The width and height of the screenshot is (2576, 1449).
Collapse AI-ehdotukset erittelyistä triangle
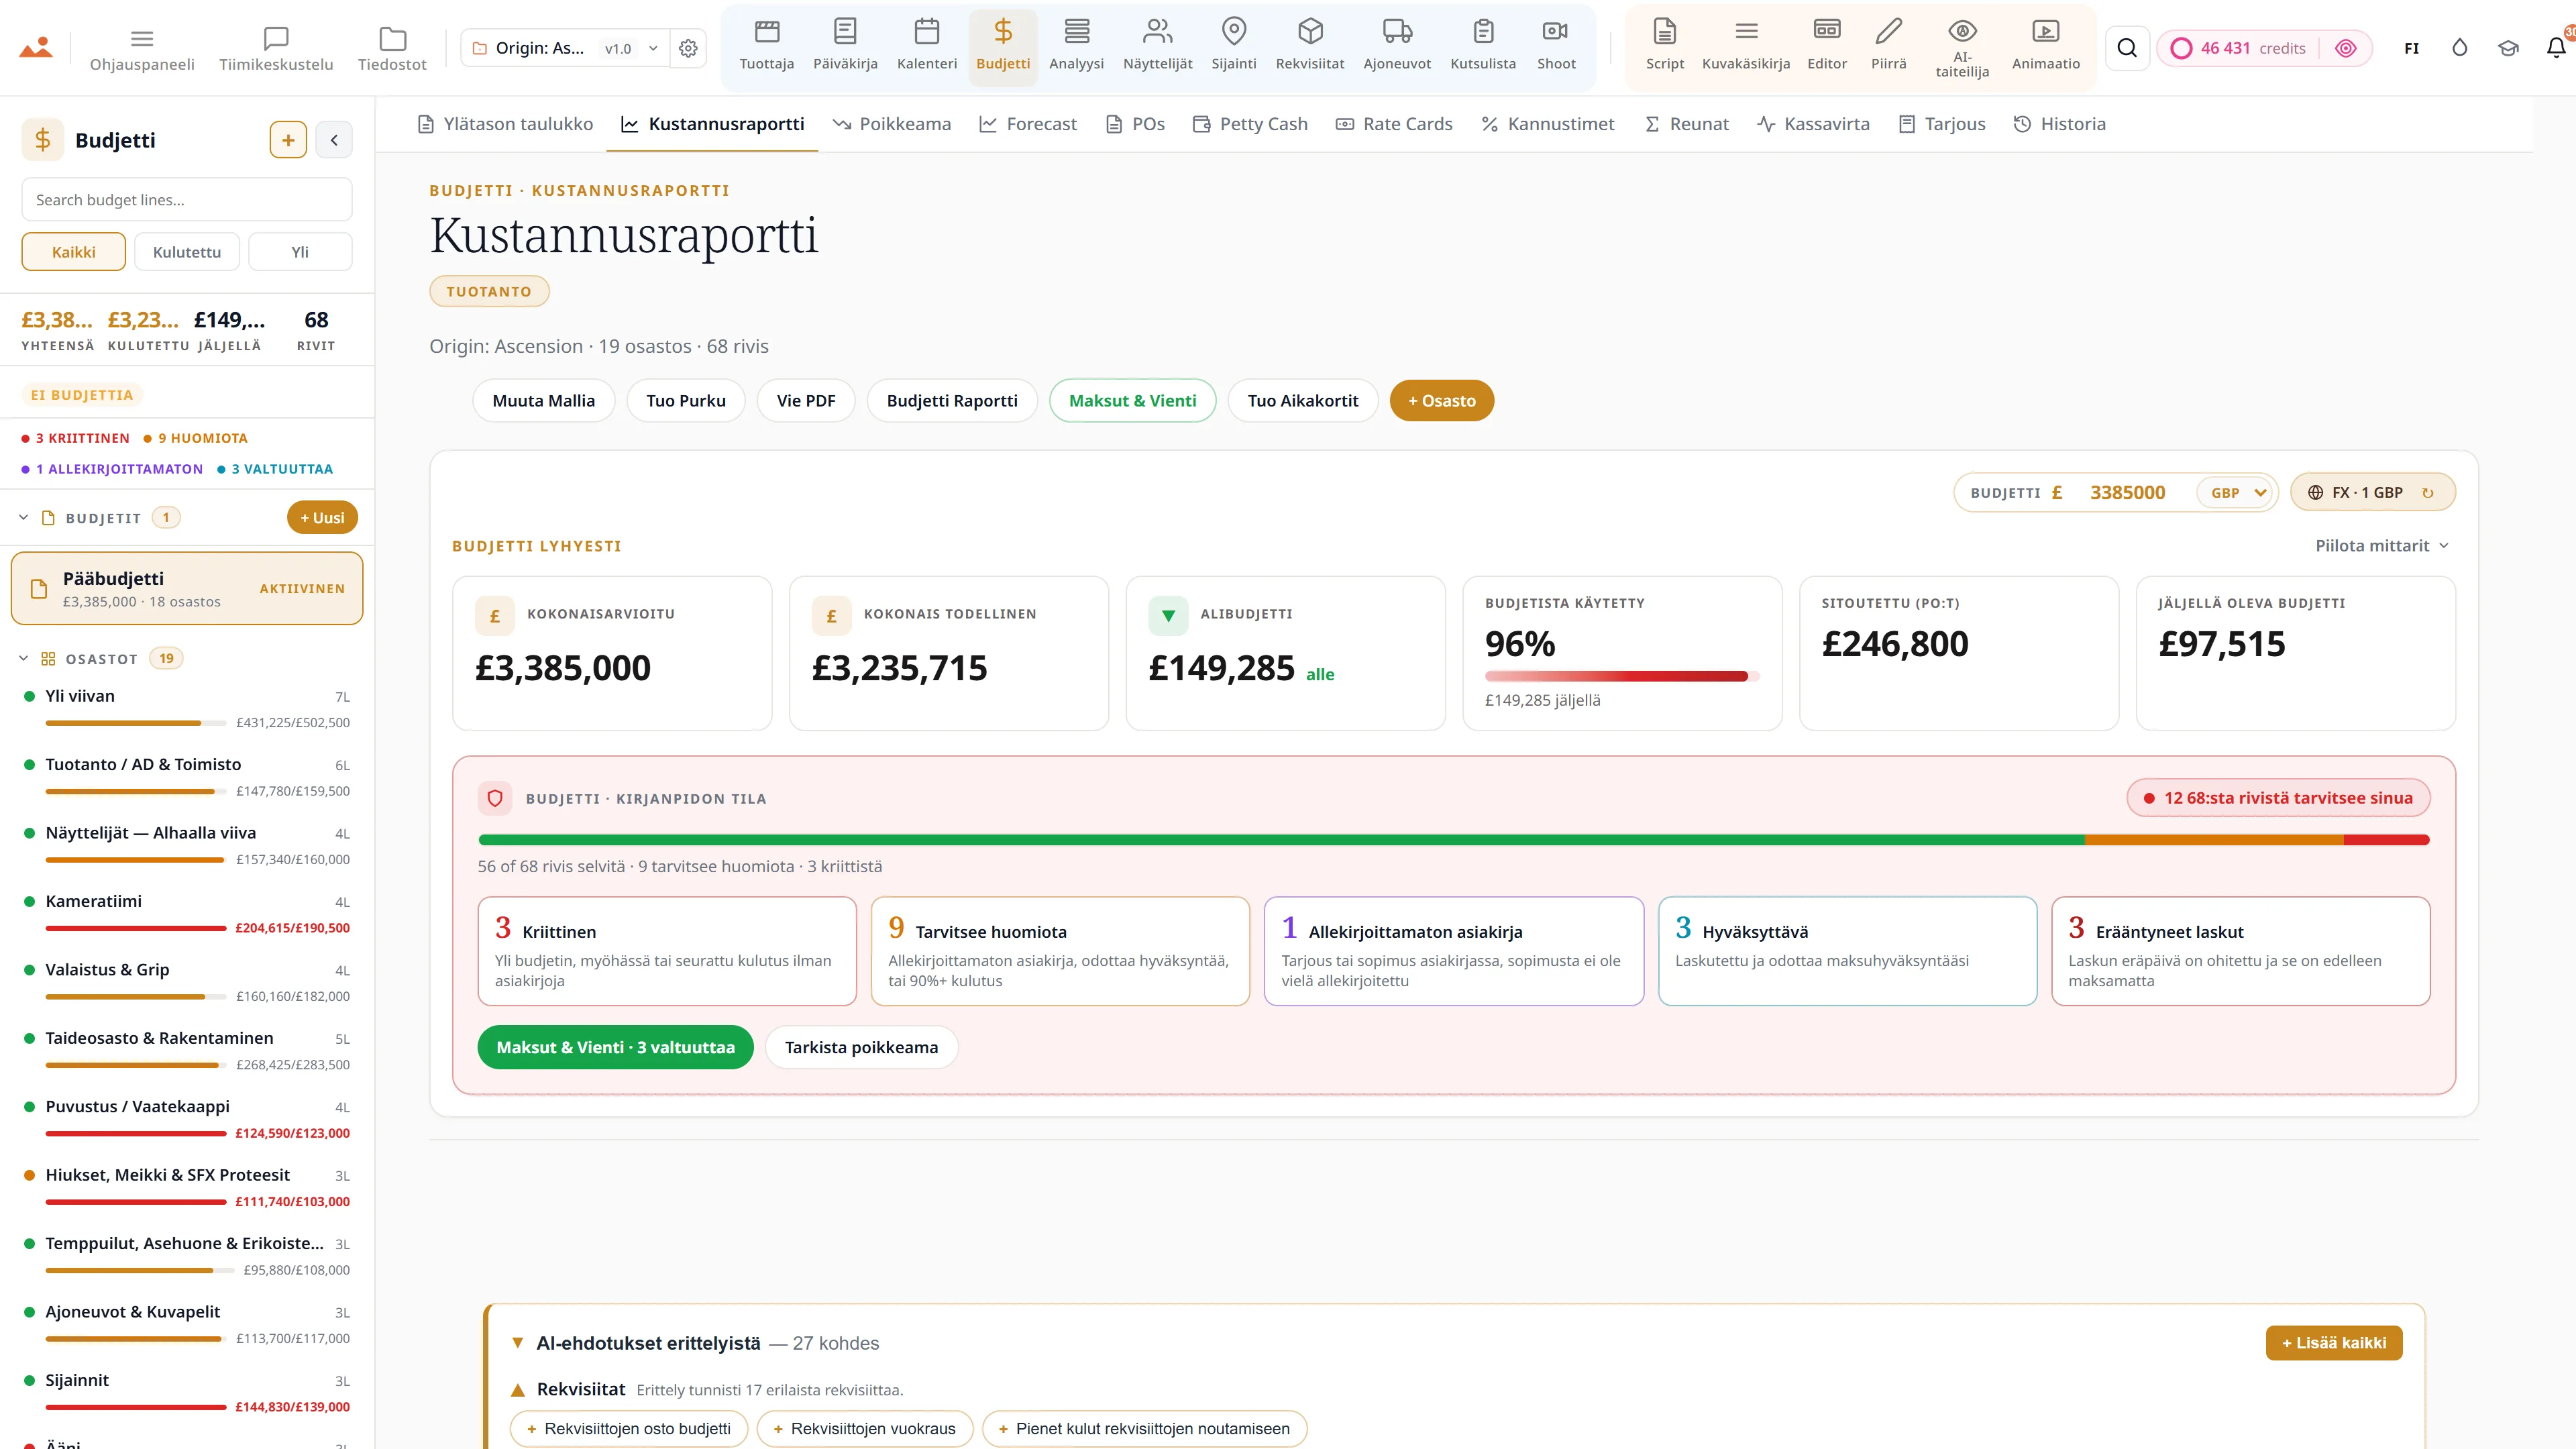(517, 1343)
